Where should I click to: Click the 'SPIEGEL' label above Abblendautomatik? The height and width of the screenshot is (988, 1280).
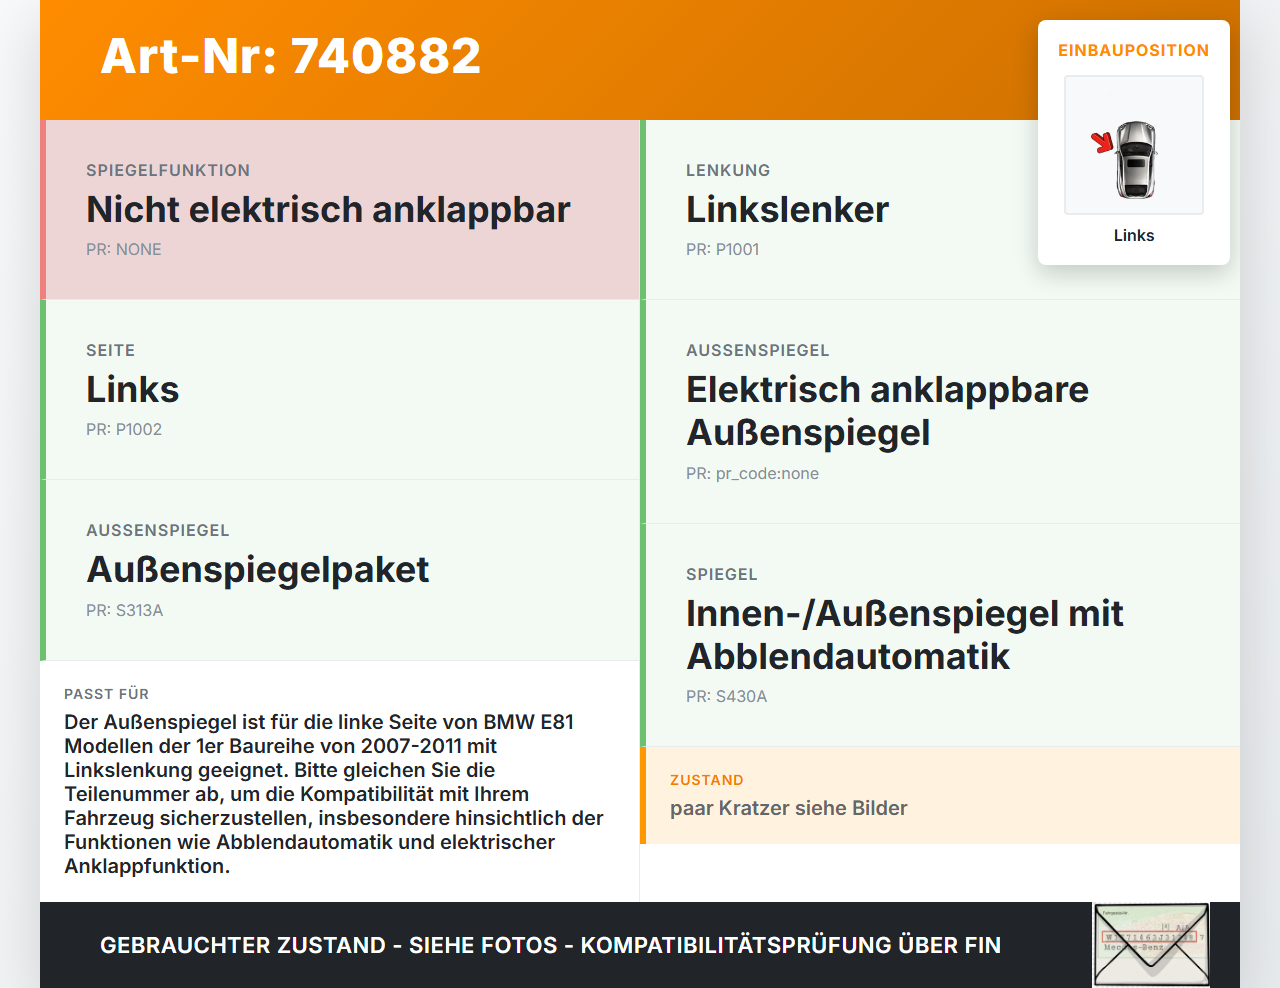tap(722, 575)
